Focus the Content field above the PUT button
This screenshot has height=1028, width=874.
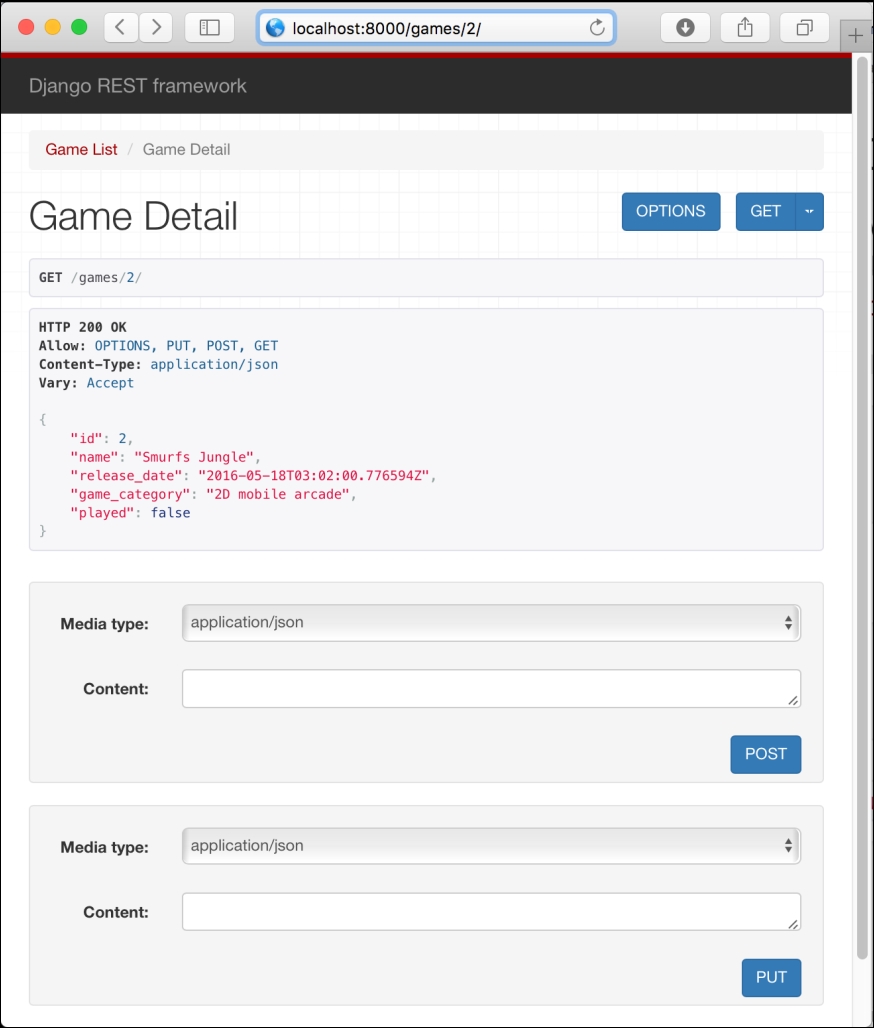pos(491,912)
